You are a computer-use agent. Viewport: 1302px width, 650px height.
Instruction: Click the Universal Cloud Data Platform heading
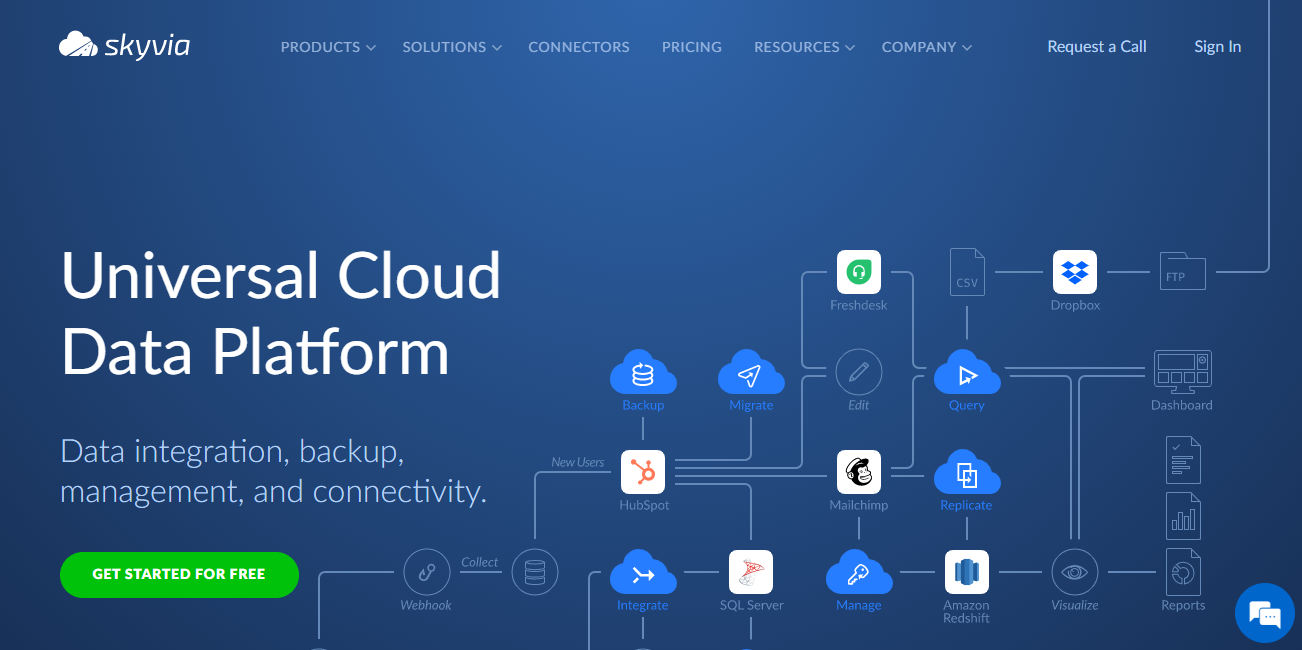click(281, 313)
